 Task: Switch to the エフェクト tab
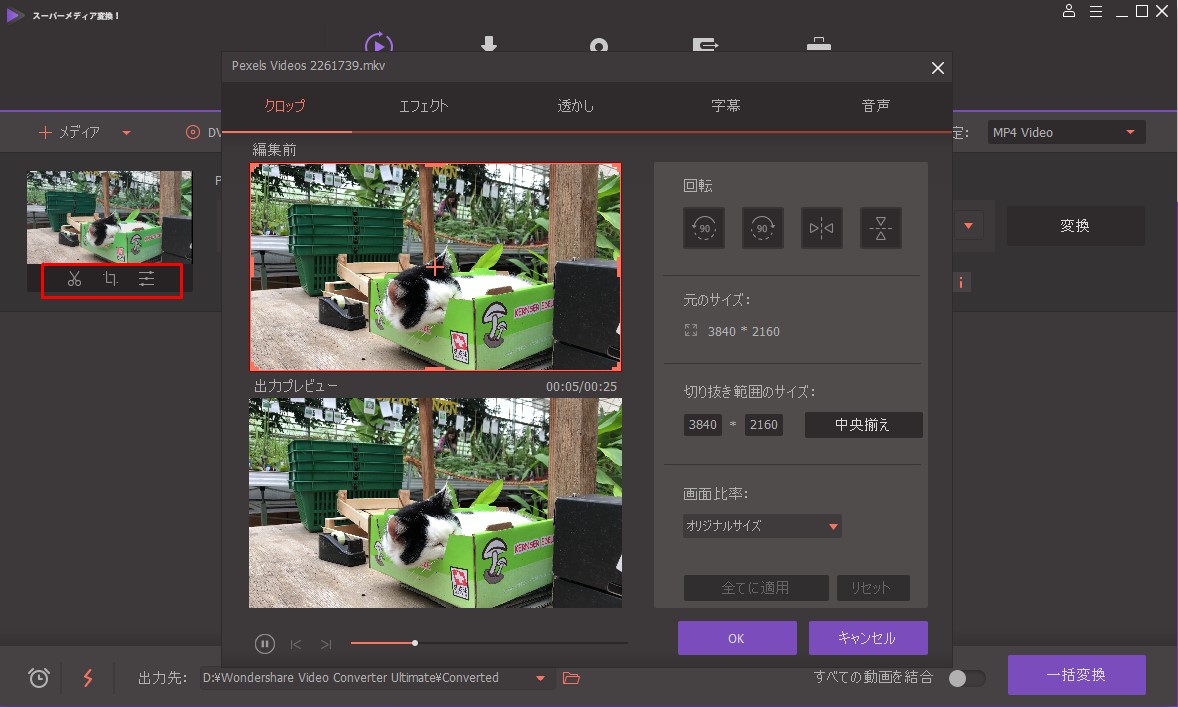tap(423, 106)
